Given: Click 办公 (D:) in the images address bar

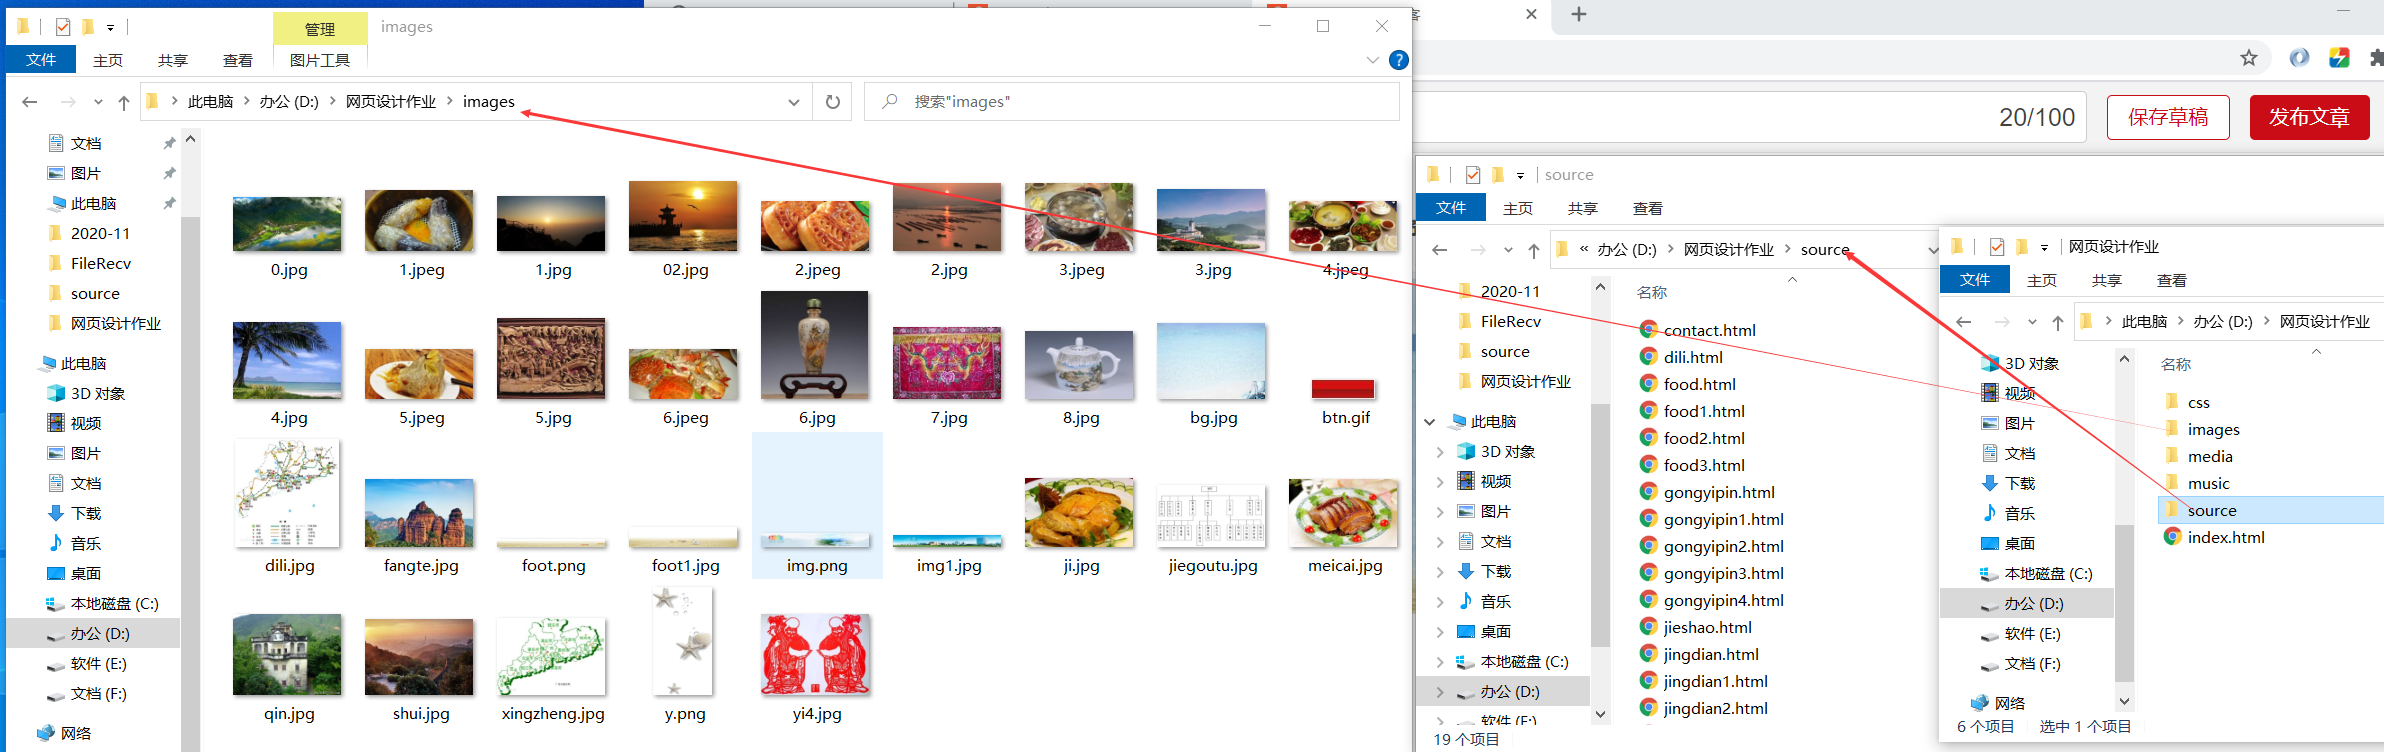Looking at the screenshot, I should [x=289, y=102].
